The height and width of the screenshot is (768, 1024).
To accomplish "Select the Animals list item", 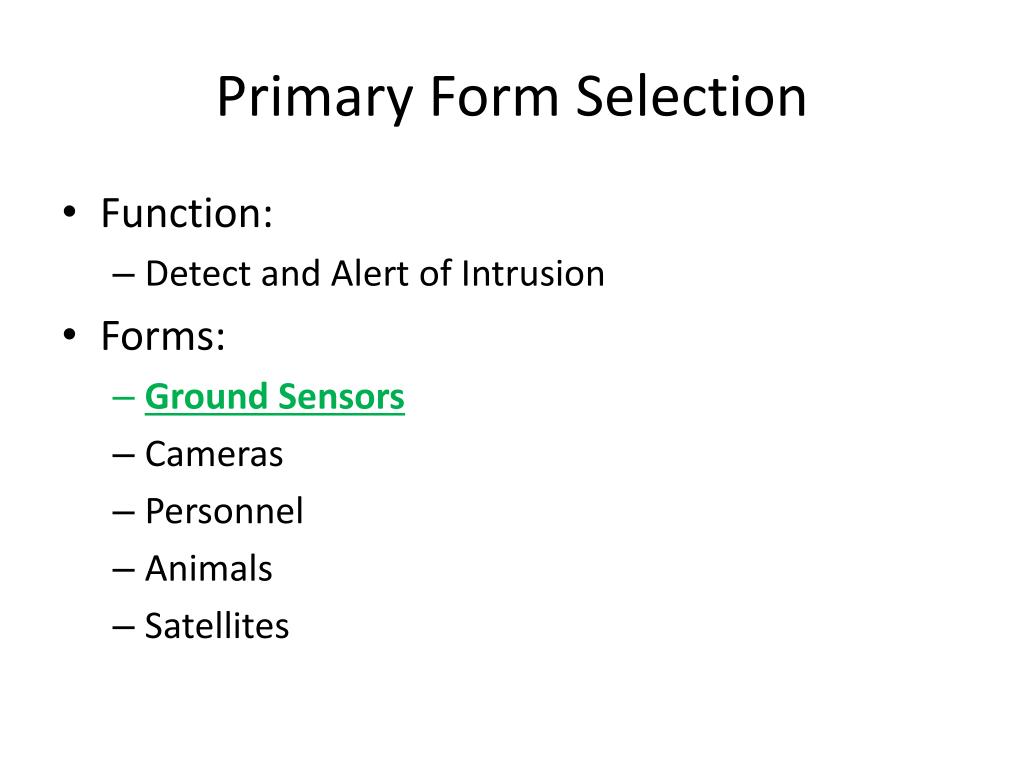I will point(208,568).
